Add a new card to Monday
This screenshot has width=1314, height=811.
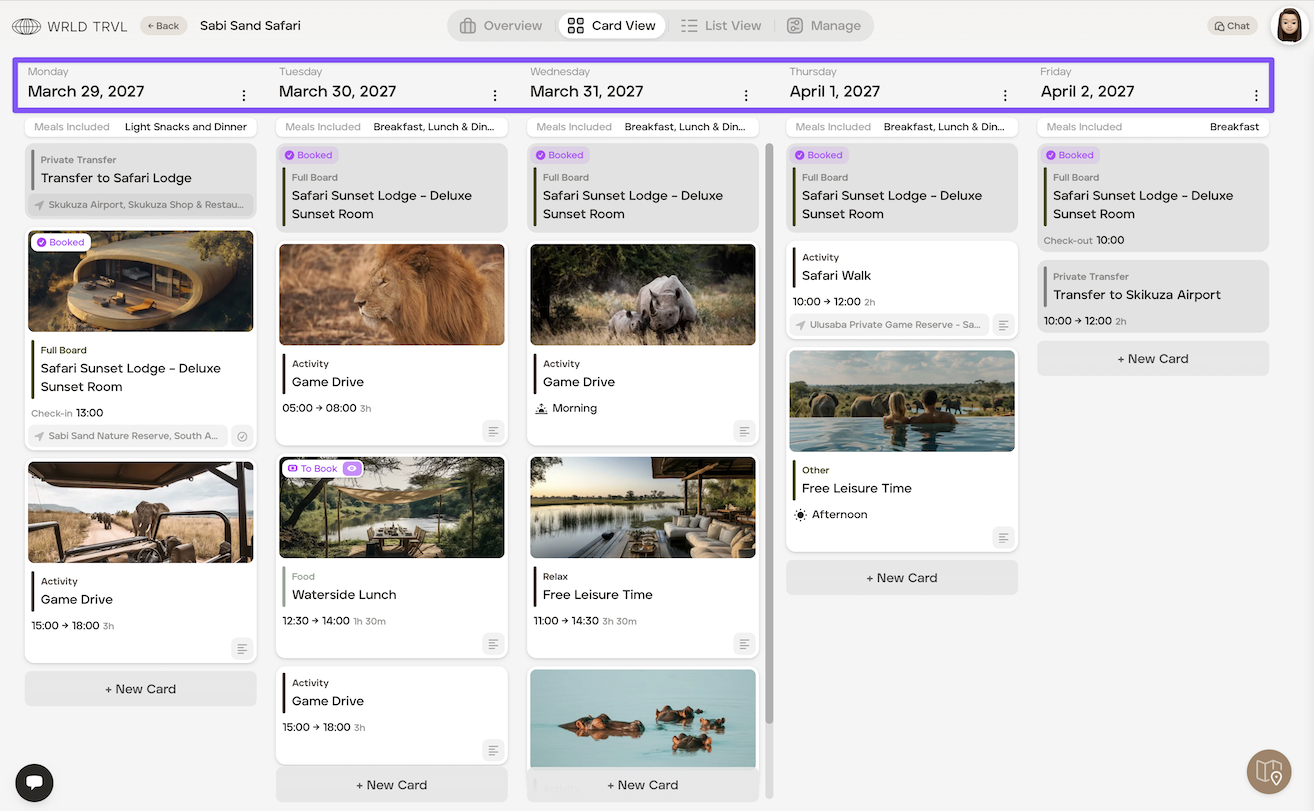point(141,689)
